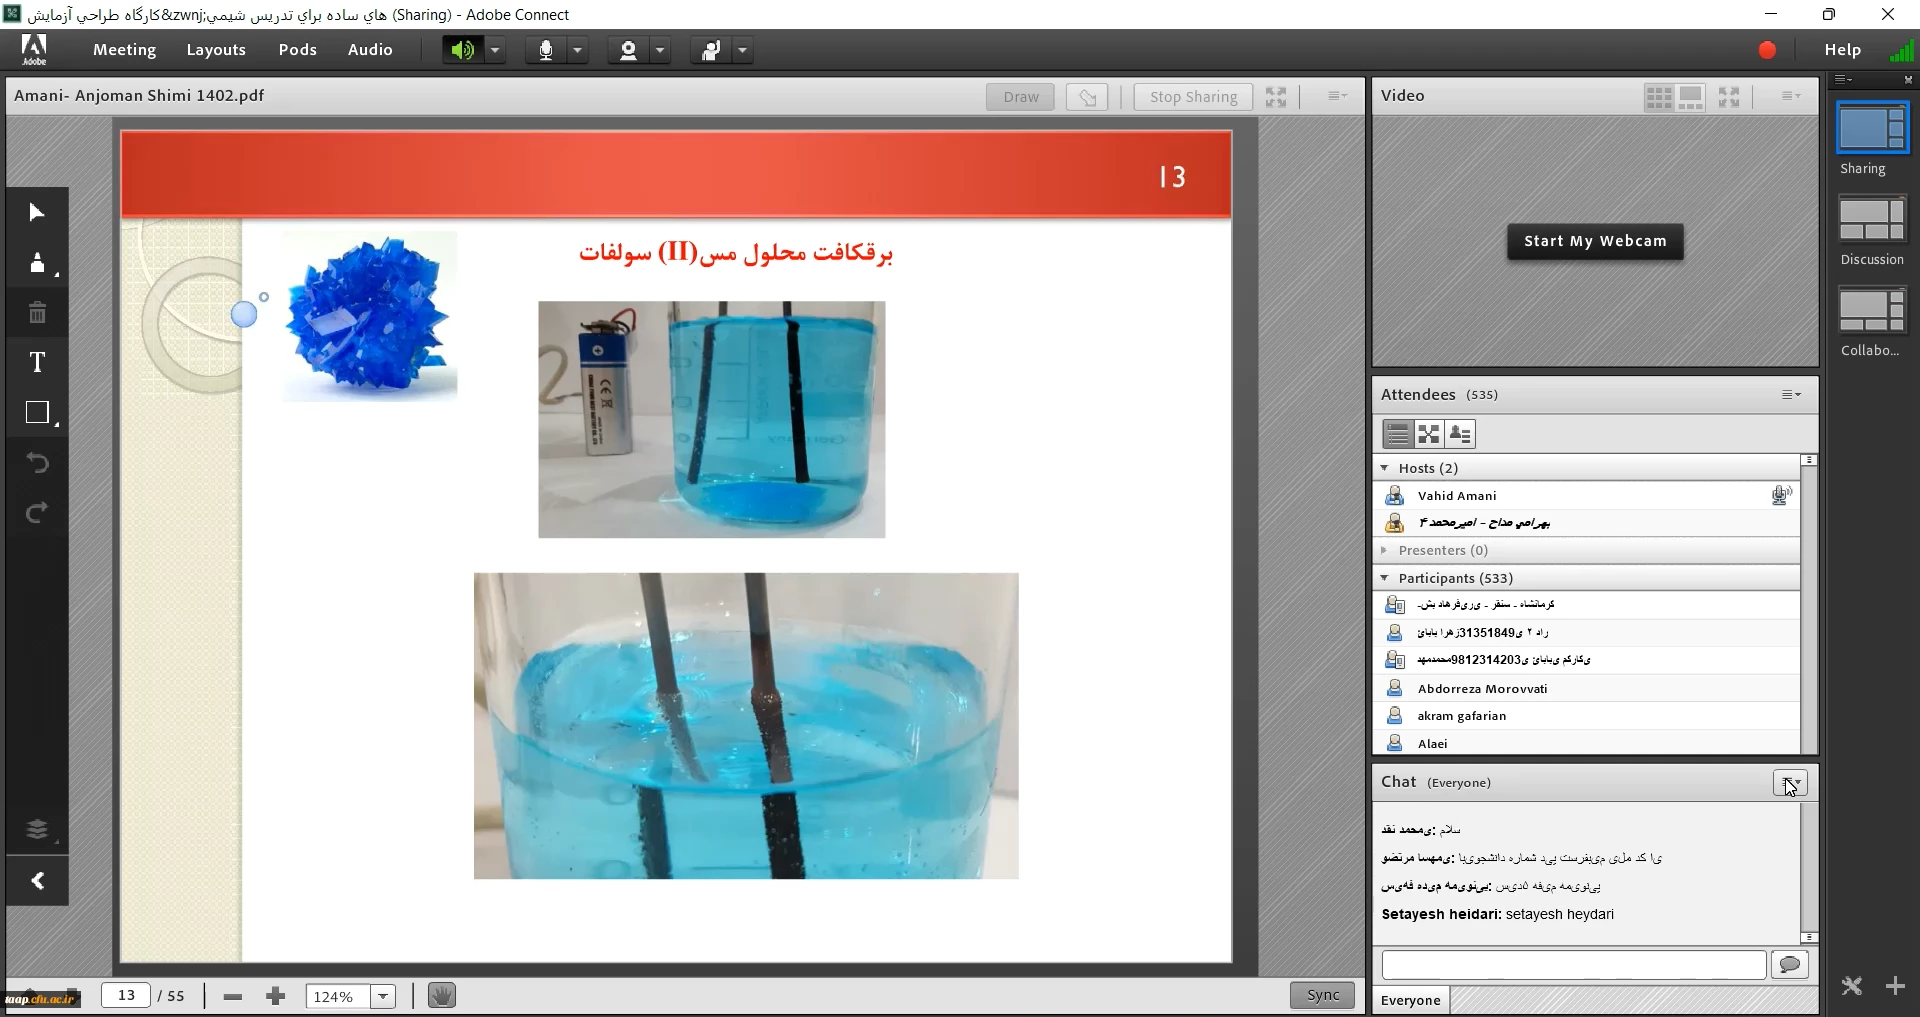Open the Layouts menu
This screenshot has width=1920, height=1017.
coord(216,50)
